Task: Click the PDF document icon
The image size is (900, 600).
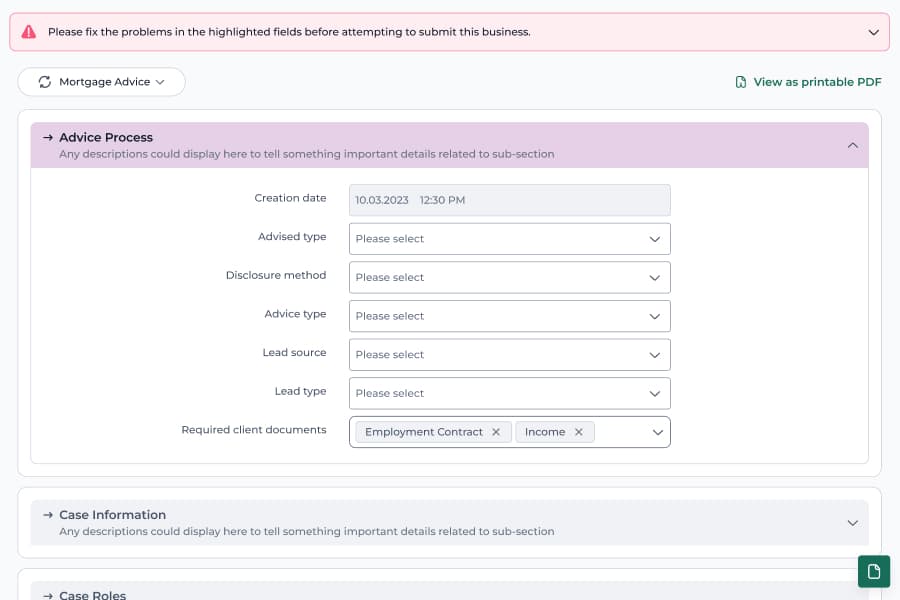Action: pyautogui.click(x=741, y=82)
